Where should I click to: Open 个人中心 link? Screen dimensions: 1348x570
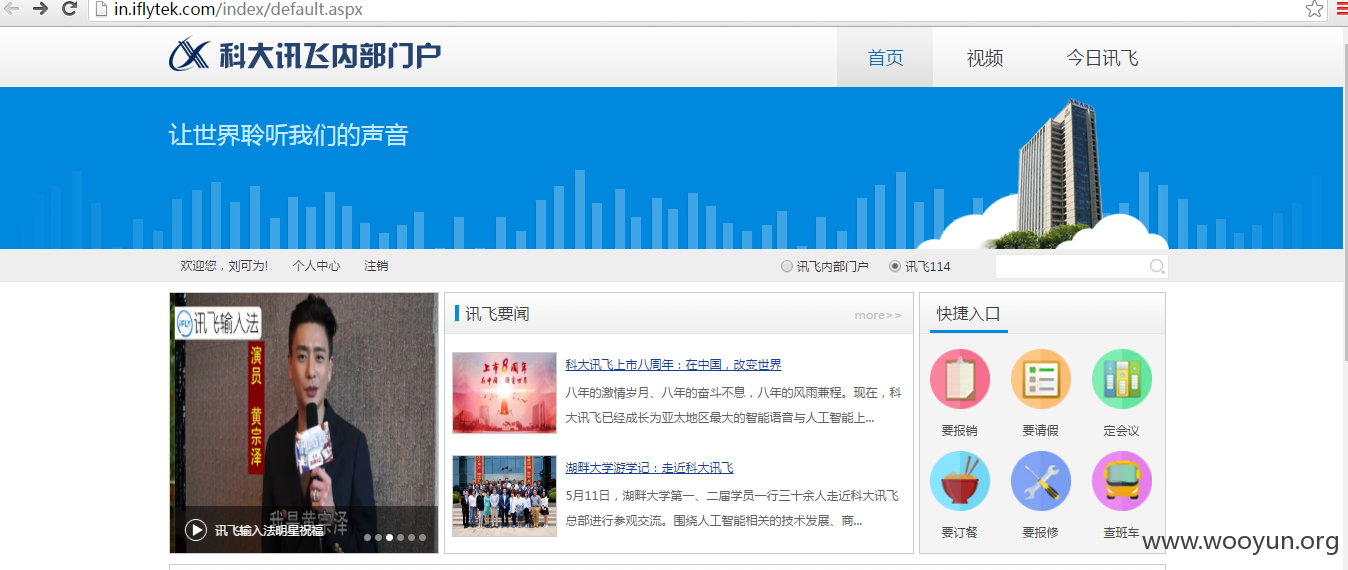pyautogui.click(x=316, y=266)
